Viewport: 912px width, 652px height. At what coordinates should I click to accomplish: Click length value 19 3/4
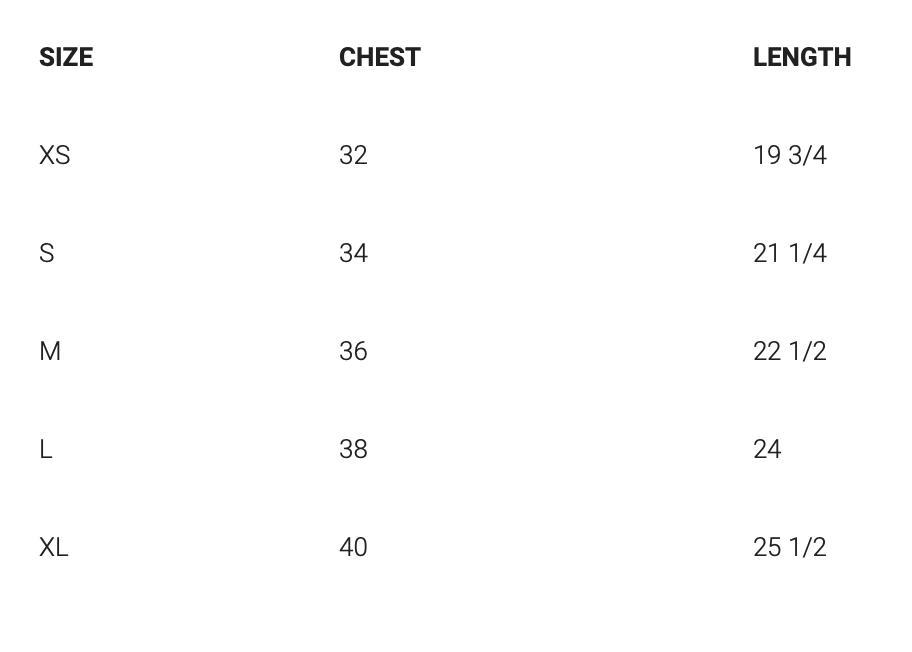[x=790, y=156]
